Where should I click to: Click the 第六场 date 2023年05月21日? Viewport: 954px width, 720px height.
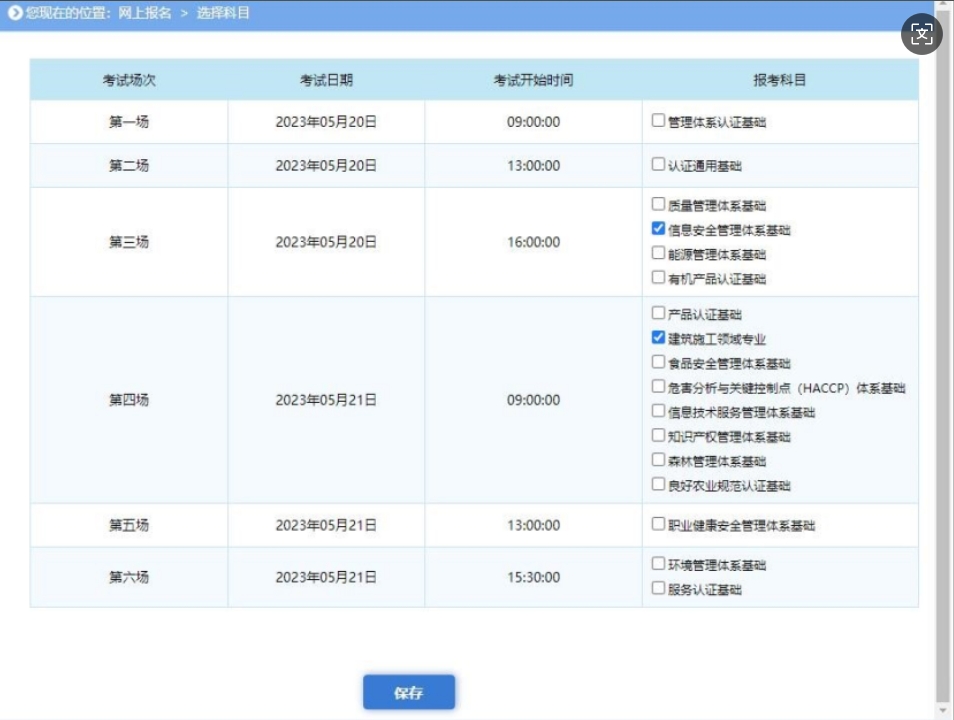tap(326, 577)
